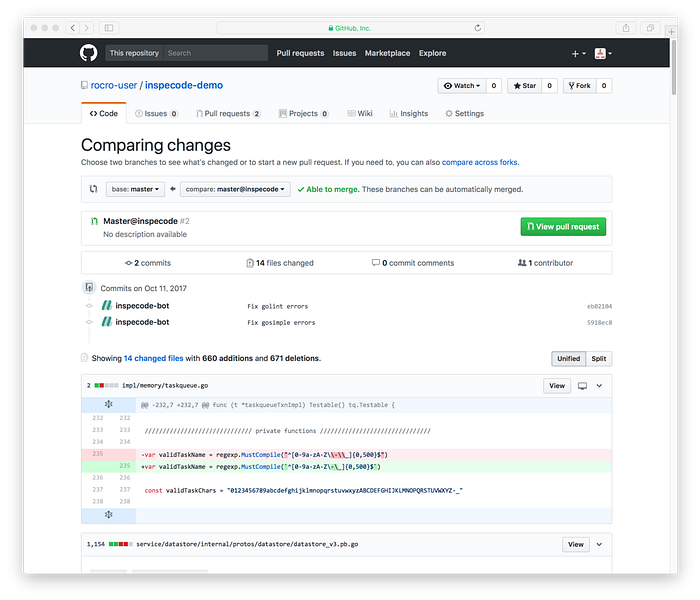
Task: Open Safari's share icon
Action: [626, 28]
